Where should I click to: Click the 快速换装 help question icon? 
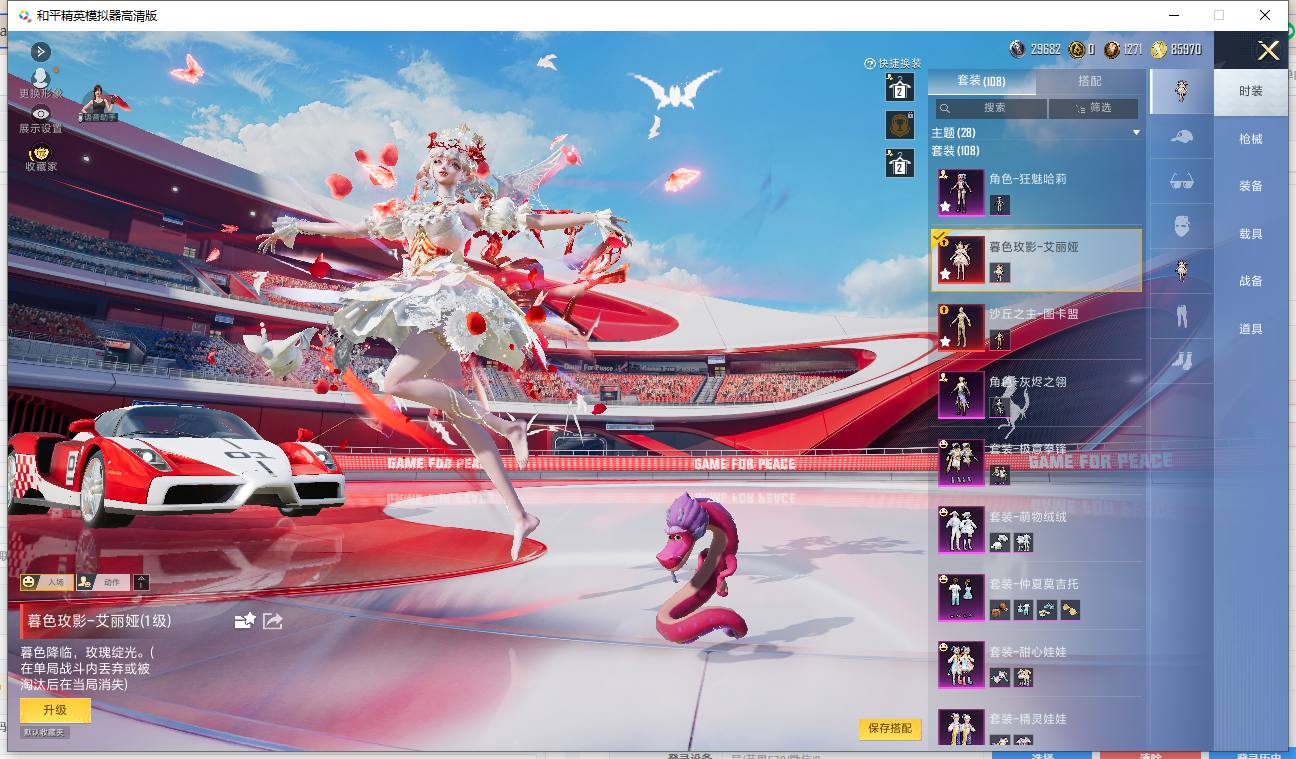click(870, 63)
